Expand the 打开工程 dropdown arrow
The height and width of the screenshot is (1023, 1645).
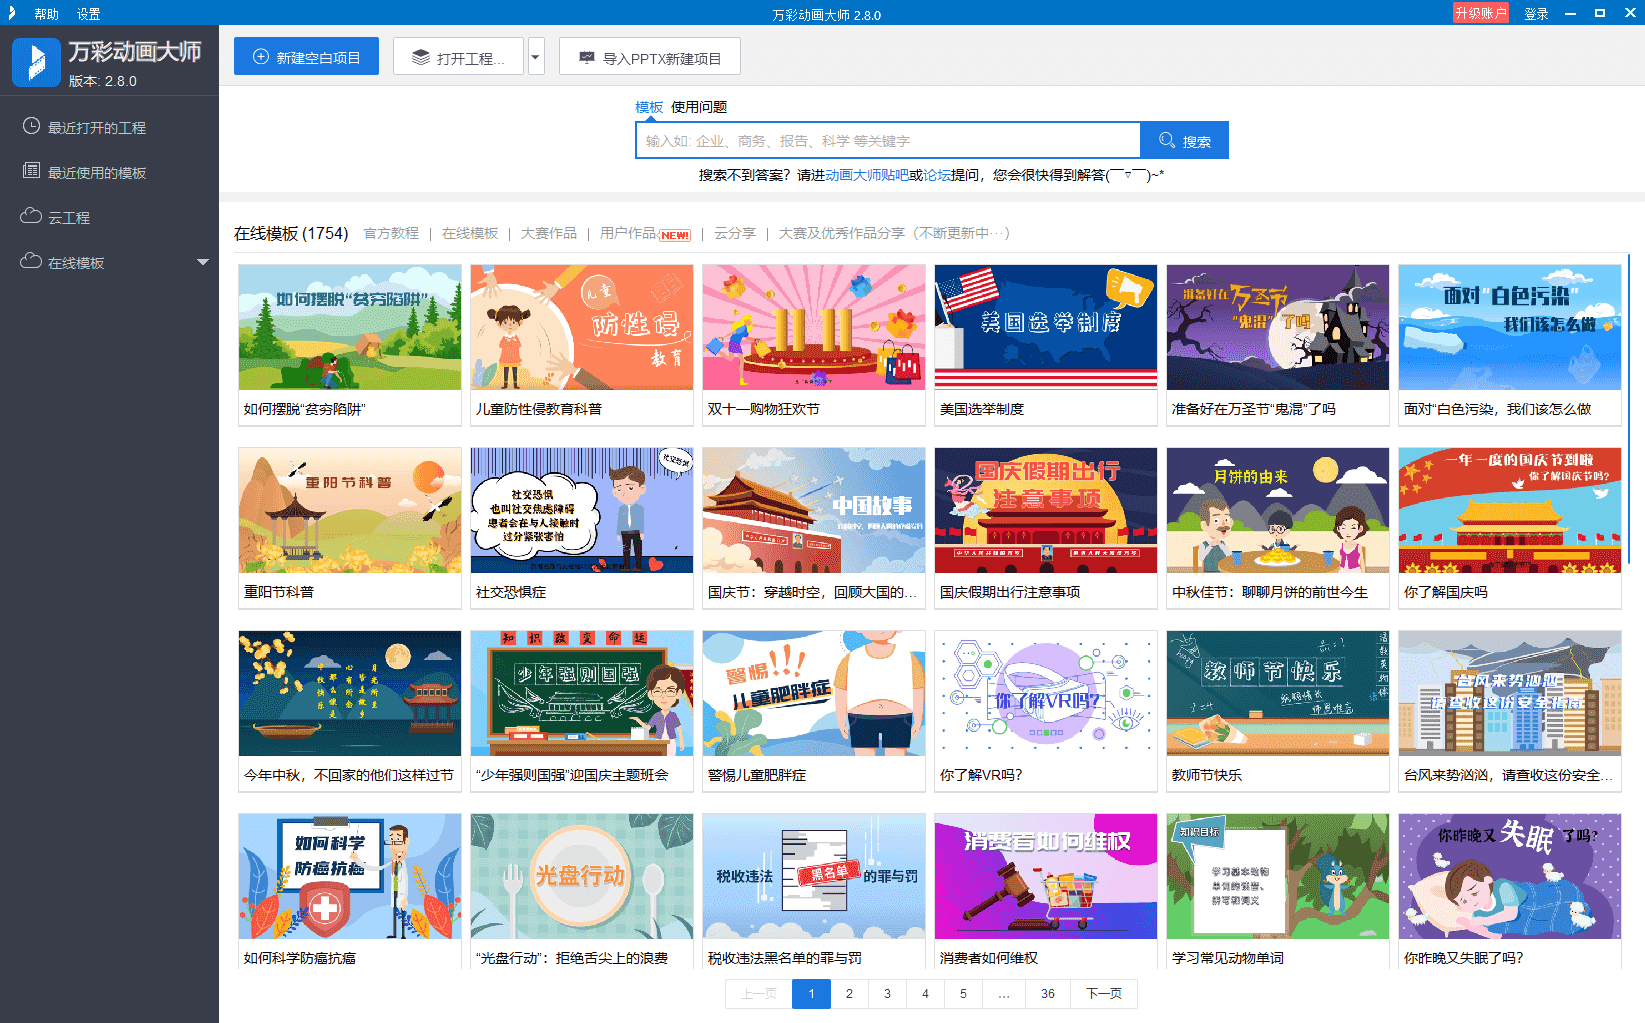pyautogui.click(x=536, y=57)
